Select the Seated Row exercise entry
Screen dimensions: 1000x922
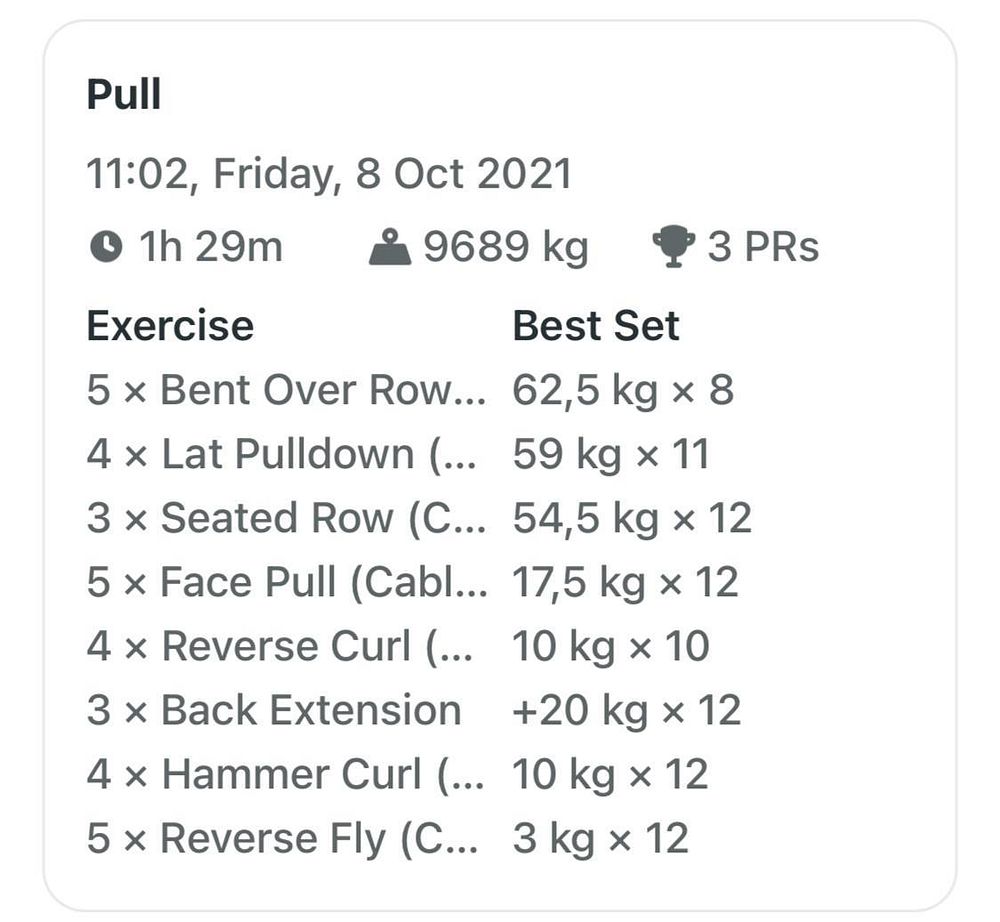tap(286, 518)
